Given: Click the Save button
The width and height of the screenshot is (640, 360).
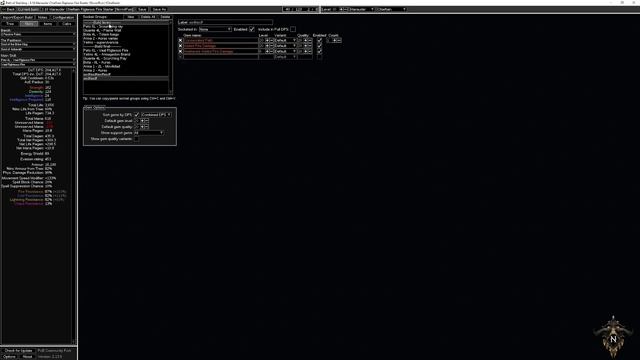Looking at the screenshot, I should pyautogui.click(x=142, y=9).
